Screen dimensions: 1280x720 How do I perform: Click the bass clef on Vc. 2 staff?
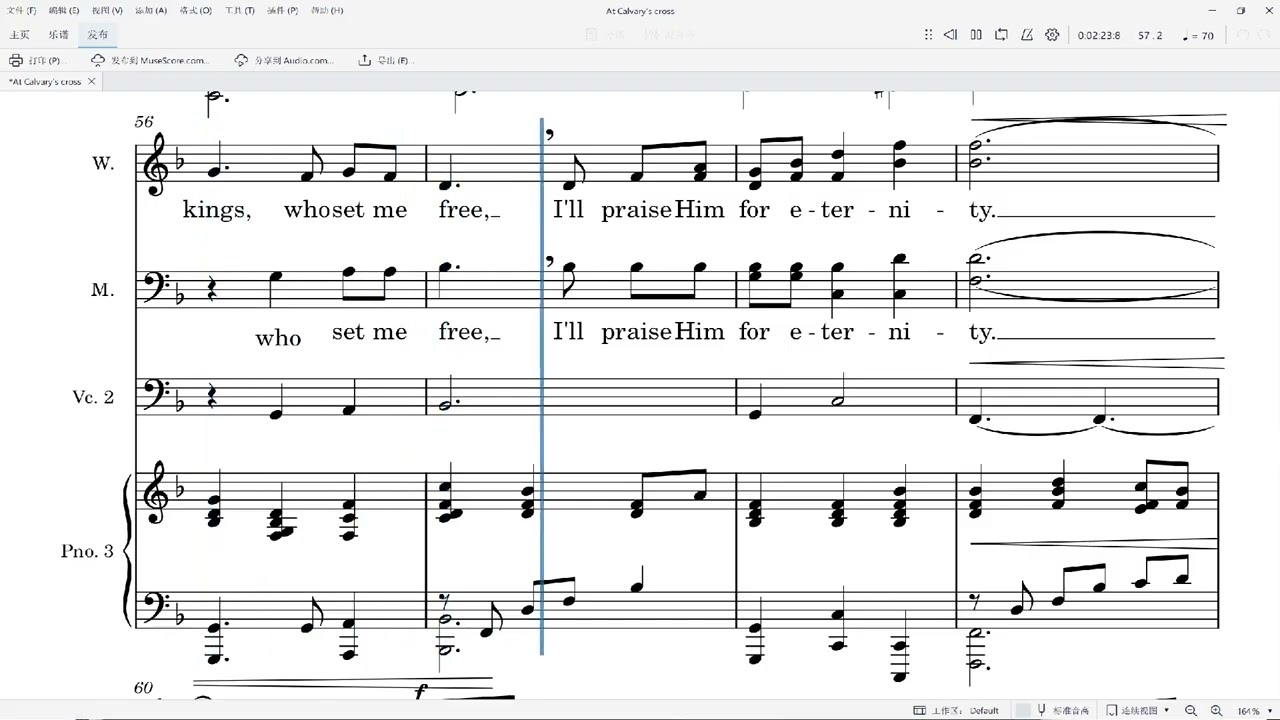click(156, 394)
